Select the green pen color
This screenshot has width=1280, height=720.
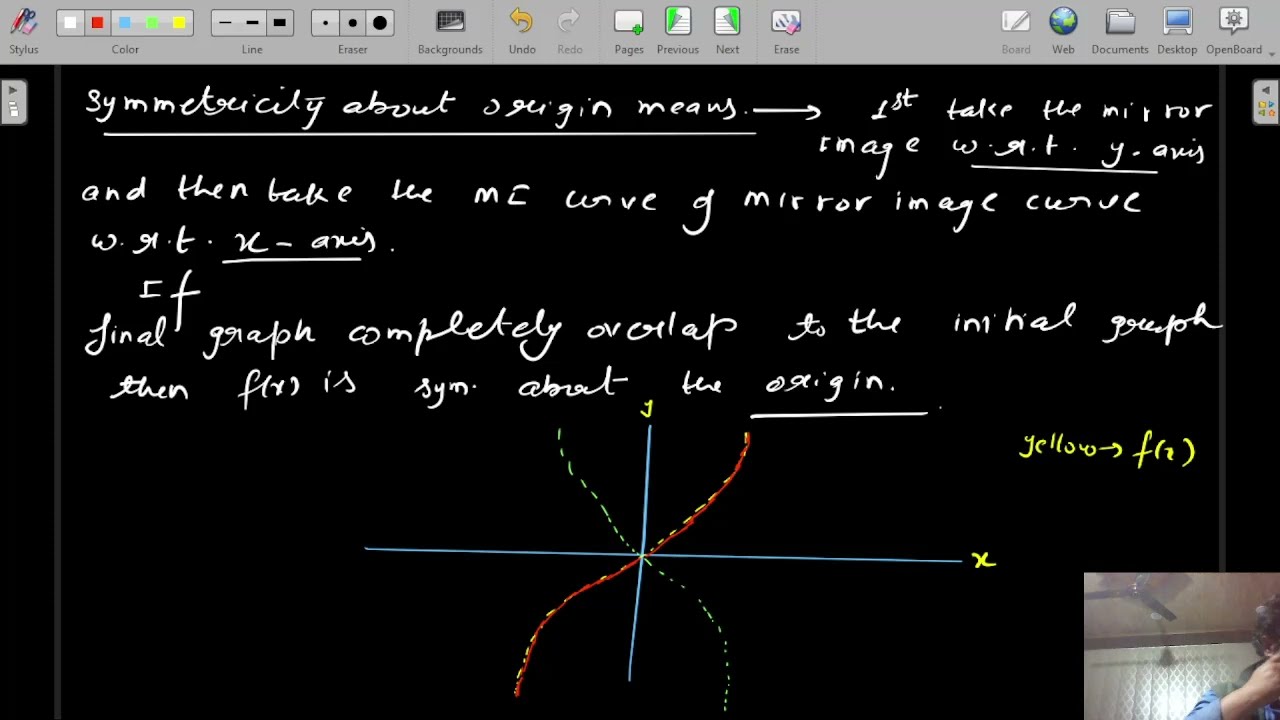(152, 23)
